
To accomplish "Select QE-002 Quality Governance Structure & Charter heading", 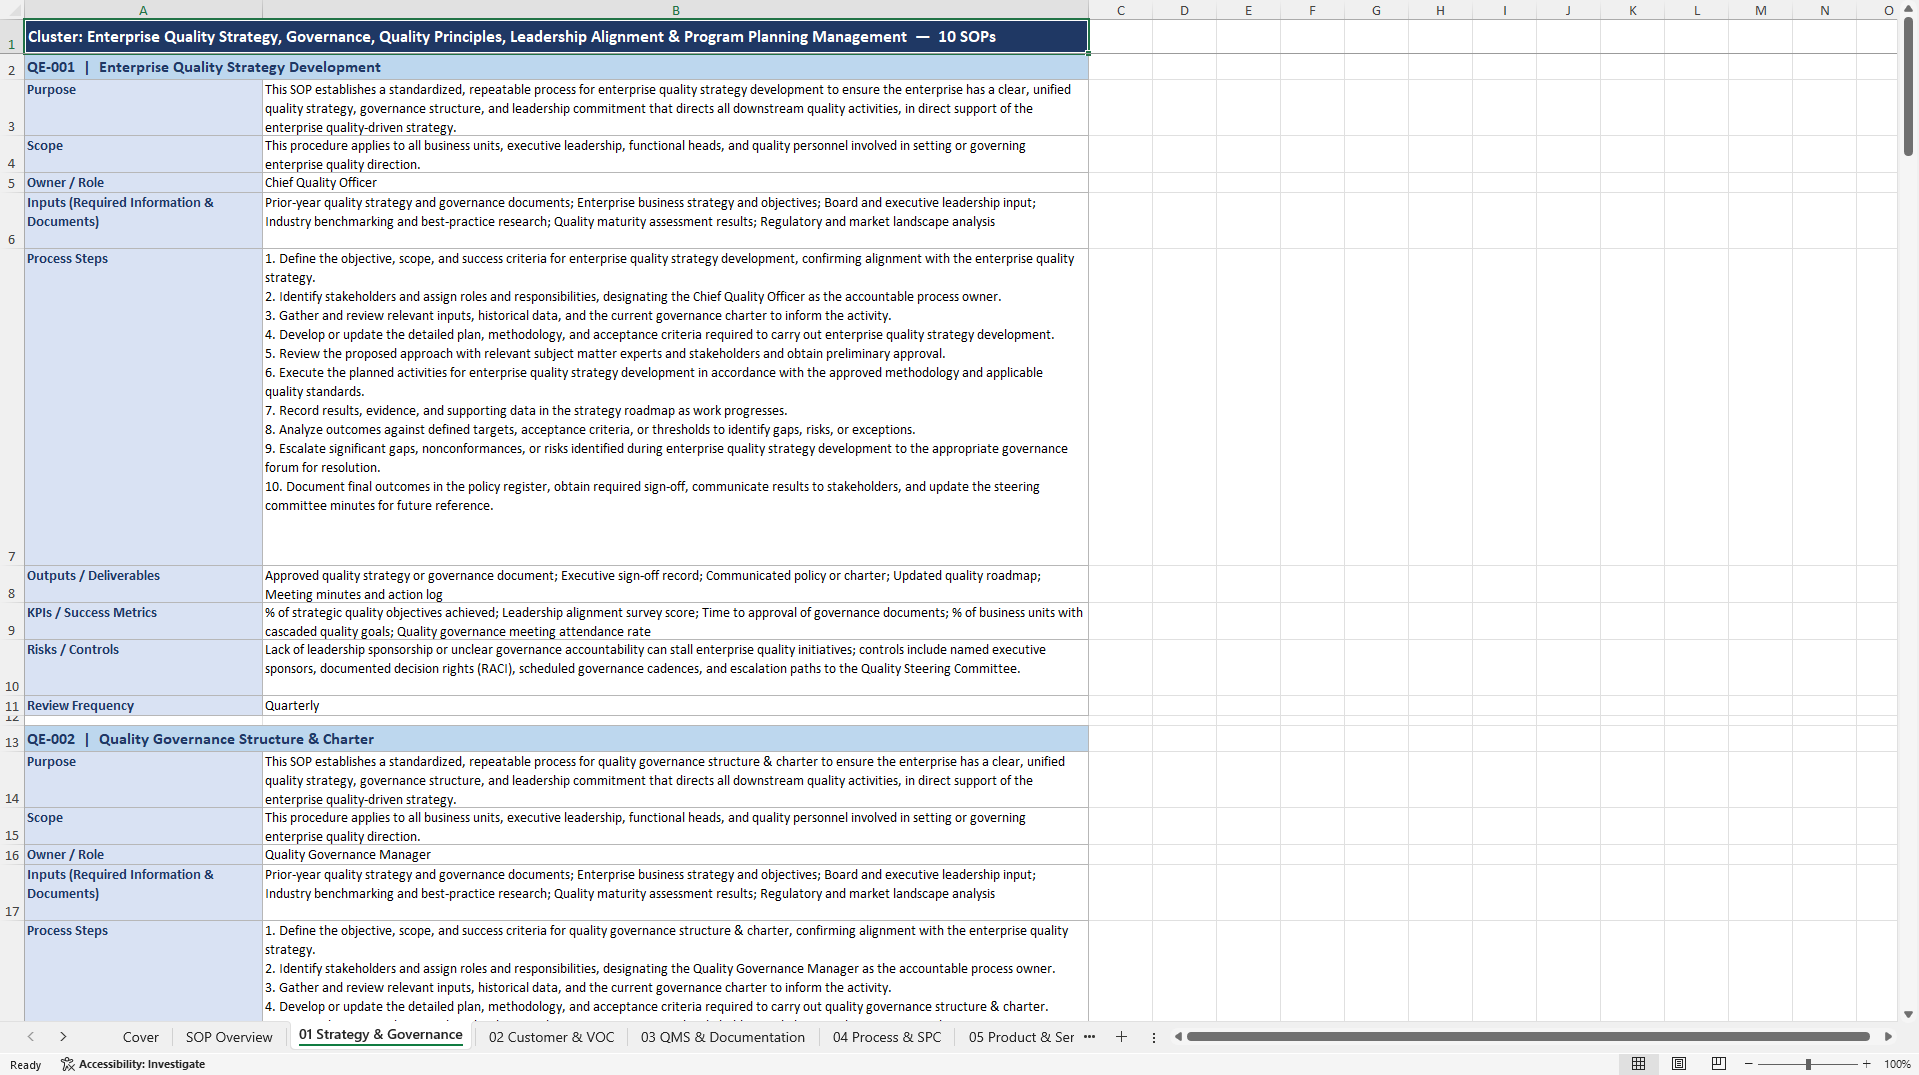I will [x=556, y=739].
